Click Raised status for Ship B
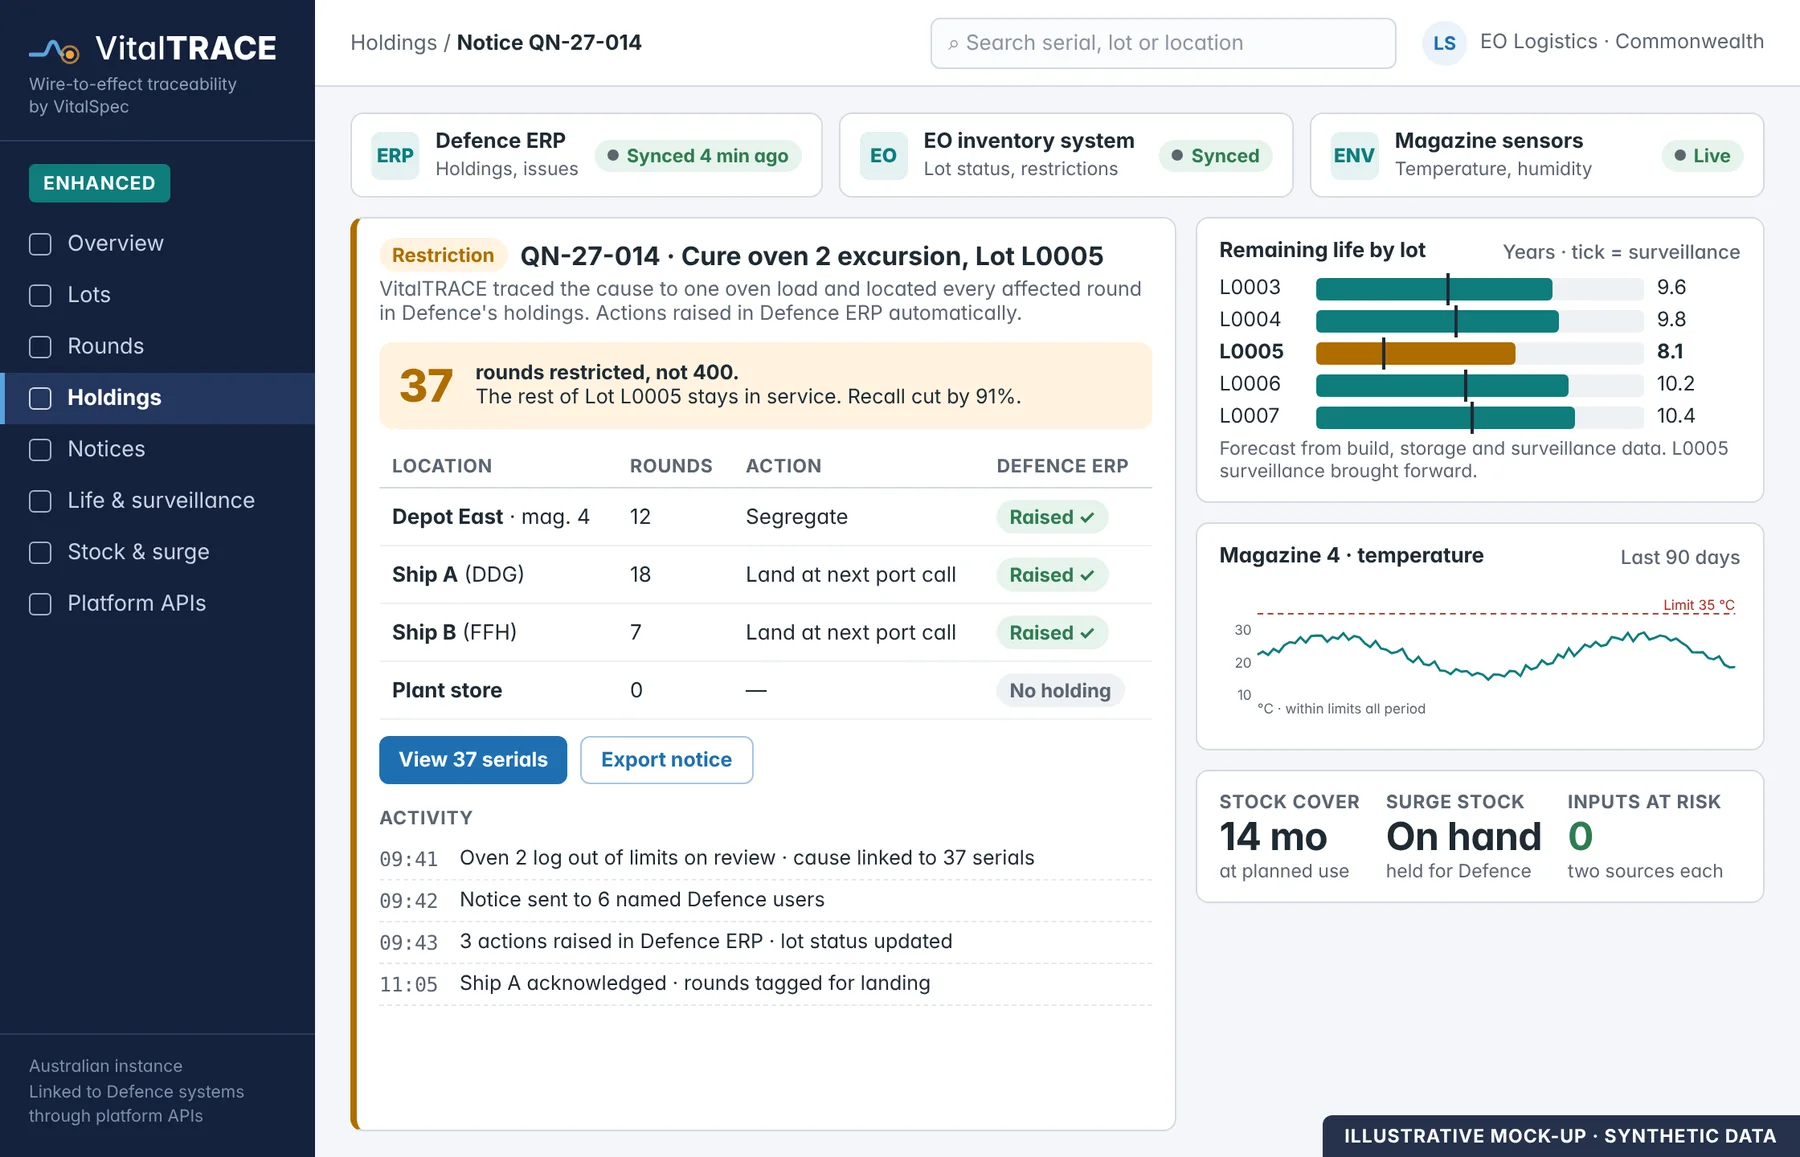The image size is (1800, 1157). point(1052,633)
